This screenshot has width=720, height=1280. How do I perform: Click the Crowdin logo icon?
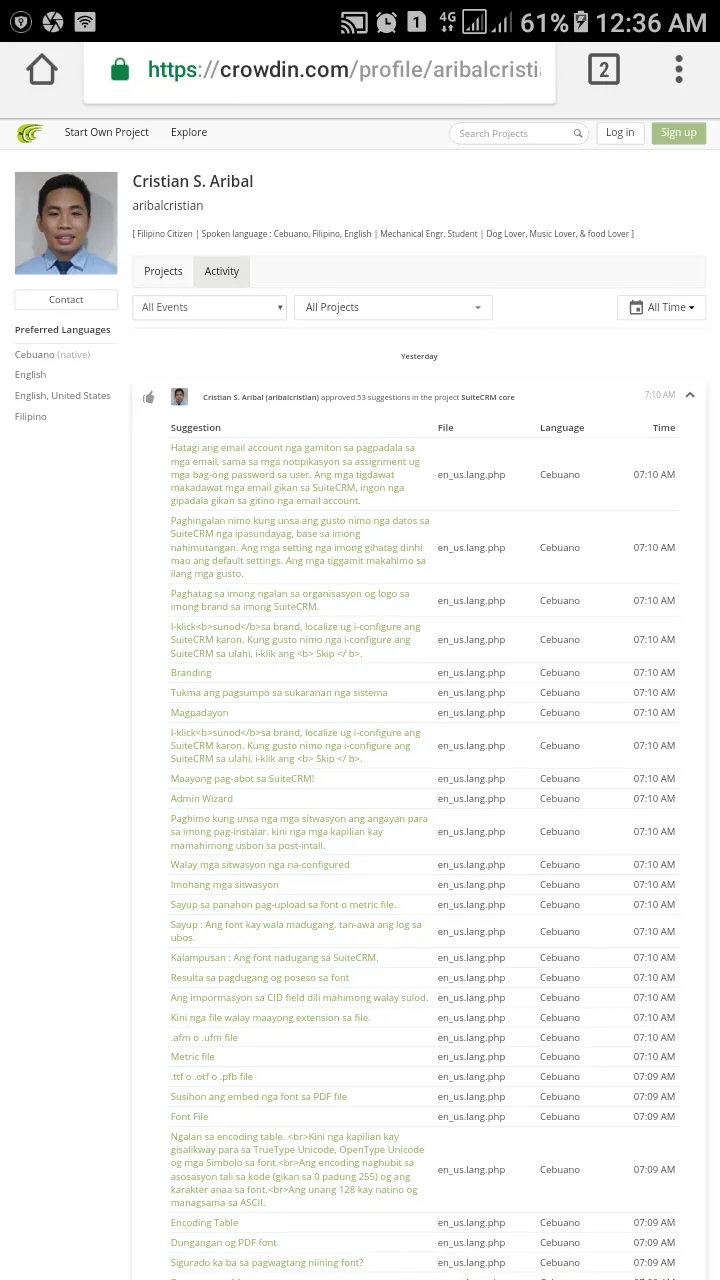pos(30,133)
